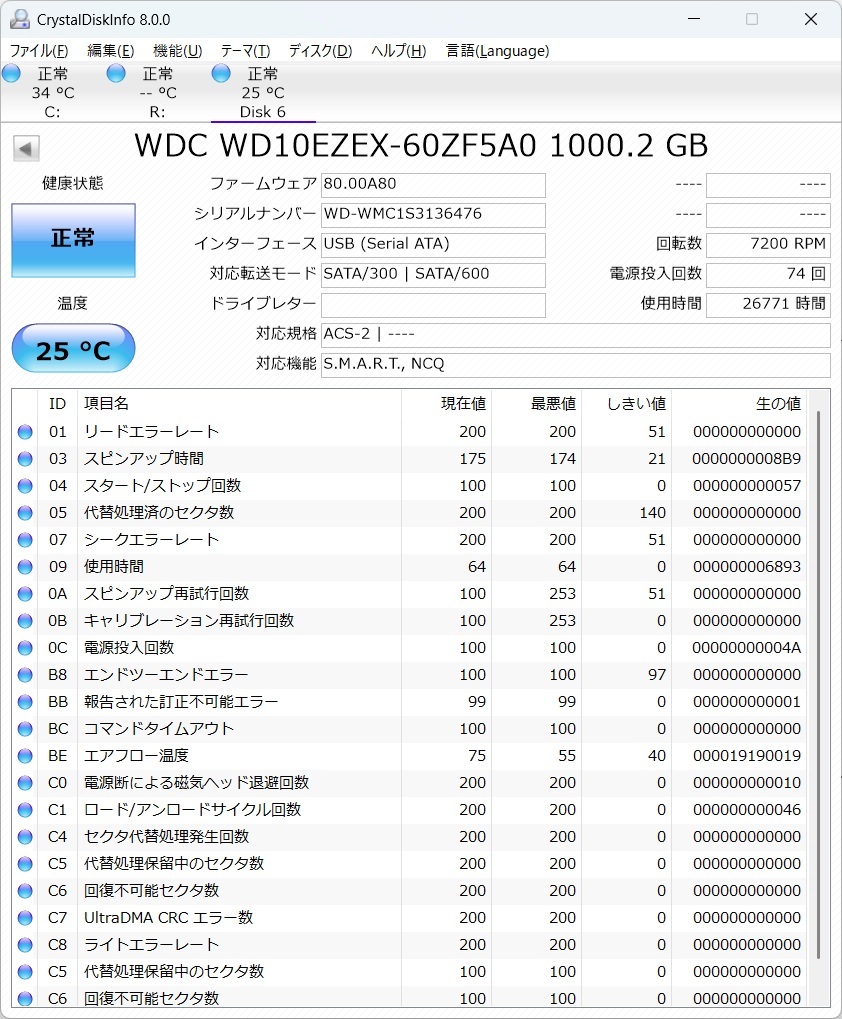This screenshot has height=1019, width=842.
Task: Minimize the CrystalDiskInfo window
Action: 694,19
